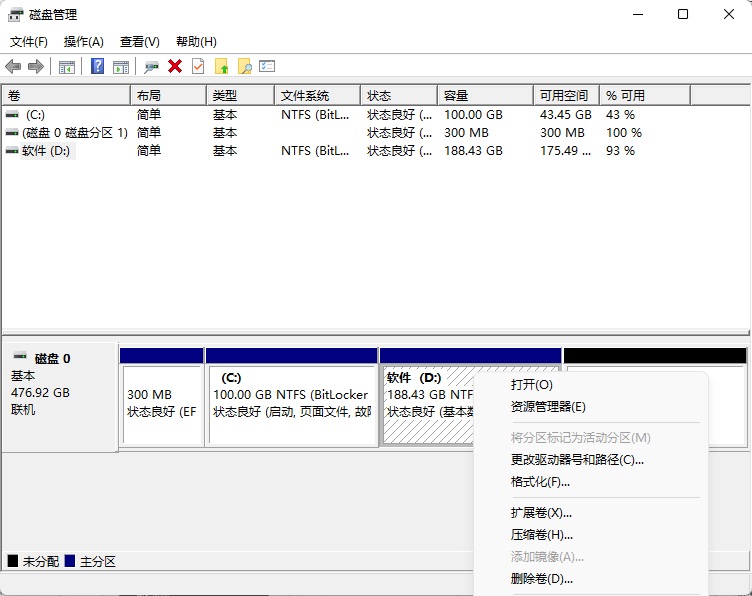Toggle the show/hide action pane icon

coord(121,67)
